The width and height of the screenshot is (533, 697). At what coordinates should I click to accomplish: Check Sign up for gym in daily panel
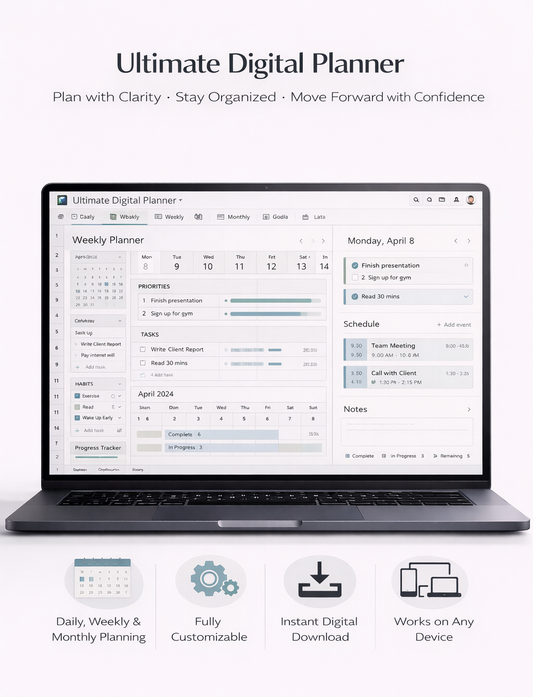(x=355, y=277)
